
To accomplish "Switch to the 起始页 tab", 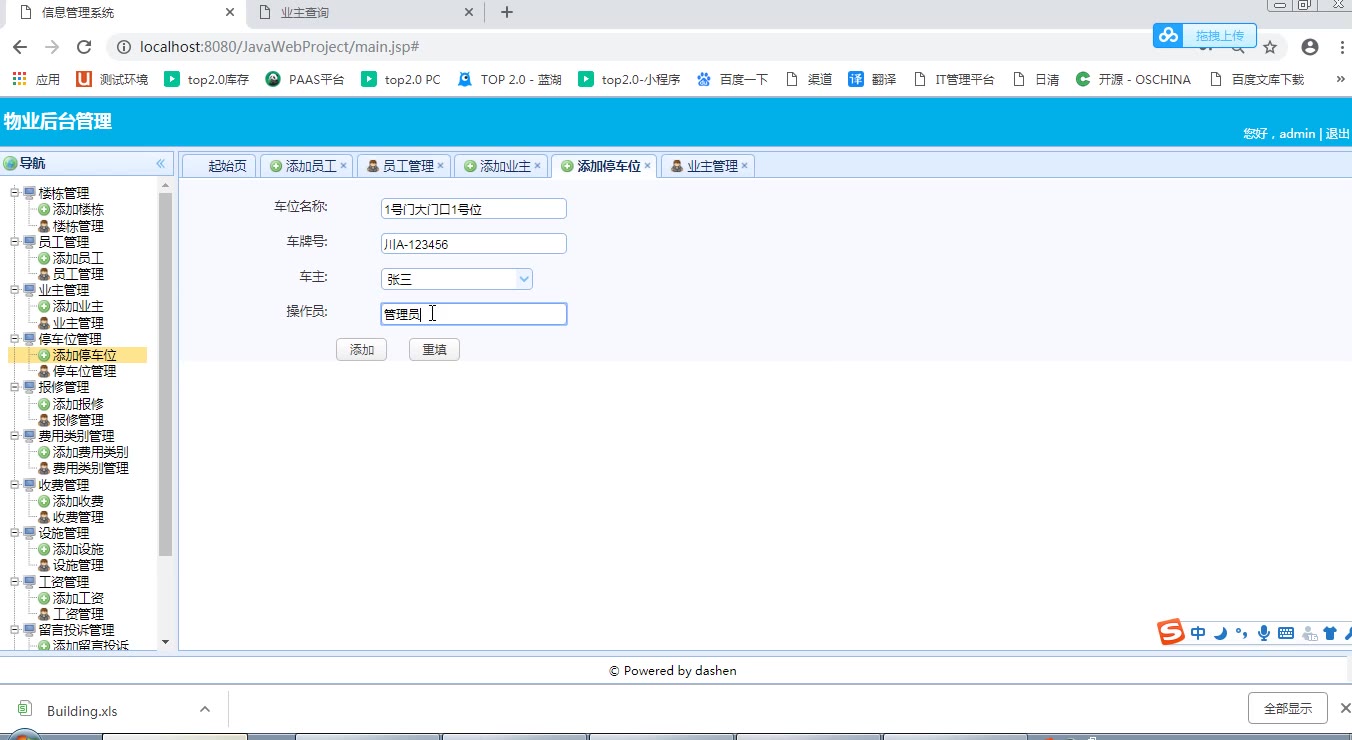I will coord(219,166).
